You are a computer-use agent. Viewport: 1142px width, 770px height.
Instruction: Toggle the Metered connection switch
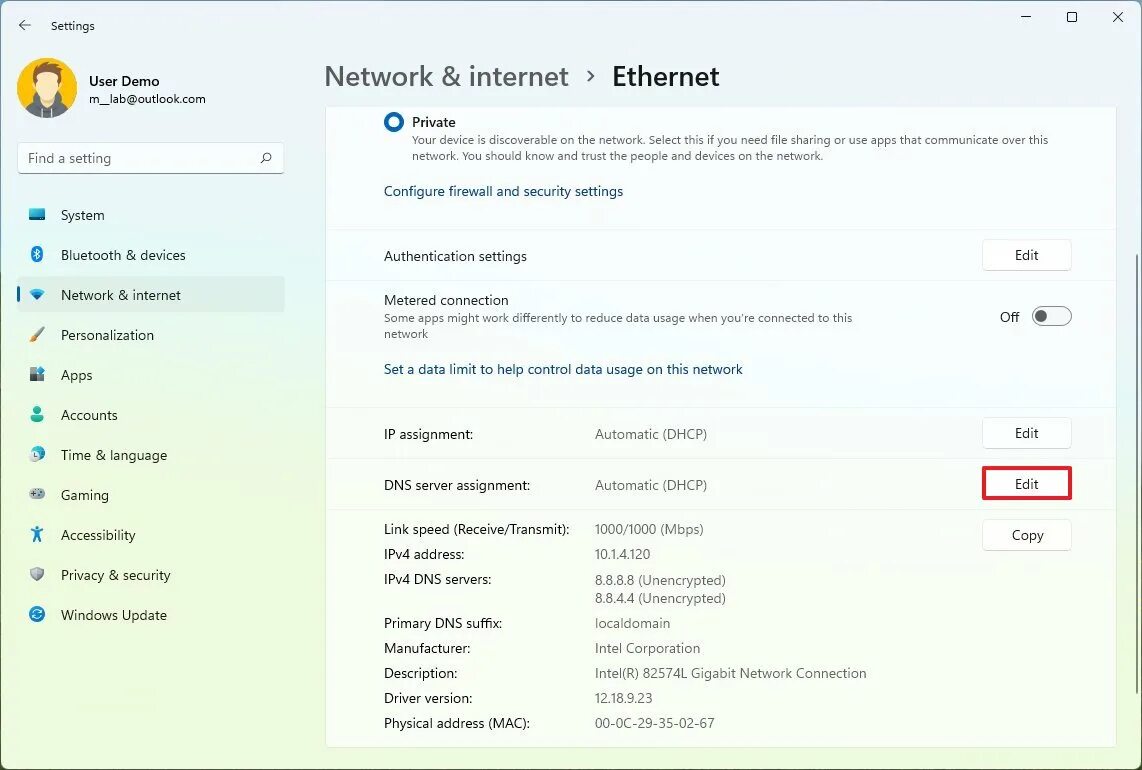pos(1051,317)
